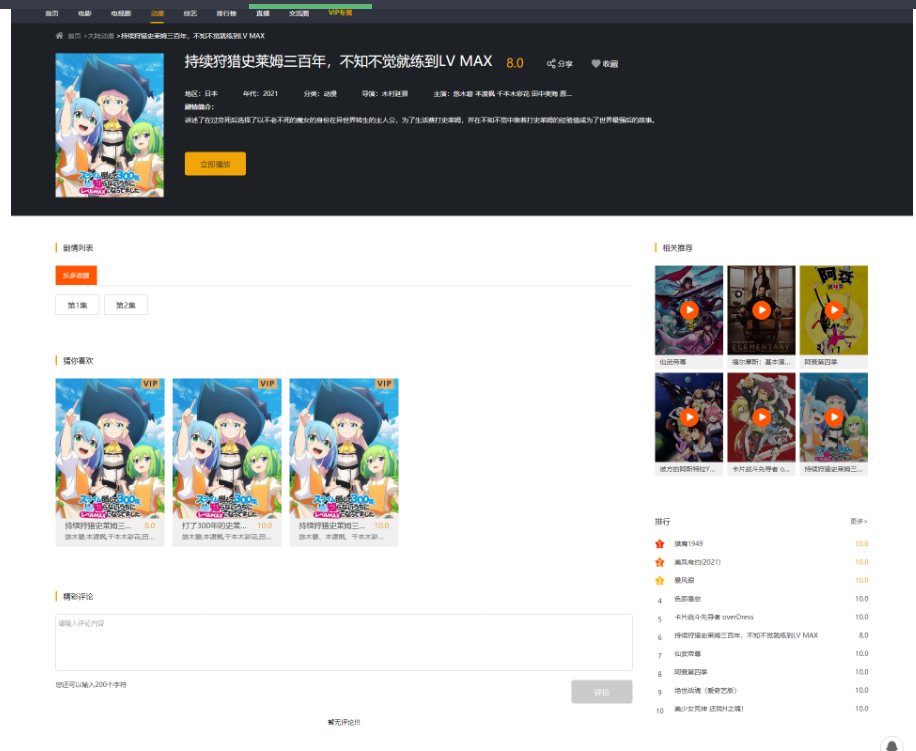
Task: Click the home icon in the breadcrumb
Action: tap(60, 36)
